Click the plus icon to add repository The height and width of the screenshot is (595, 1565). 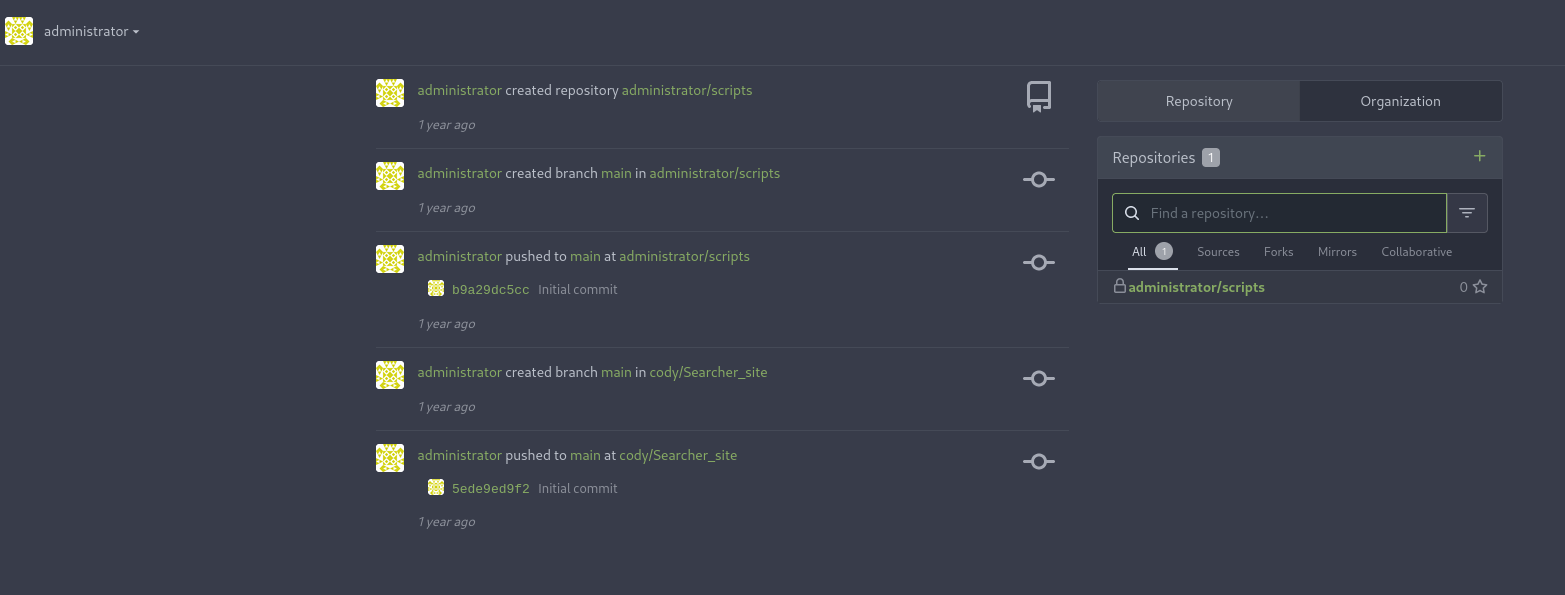point(1479,156)
